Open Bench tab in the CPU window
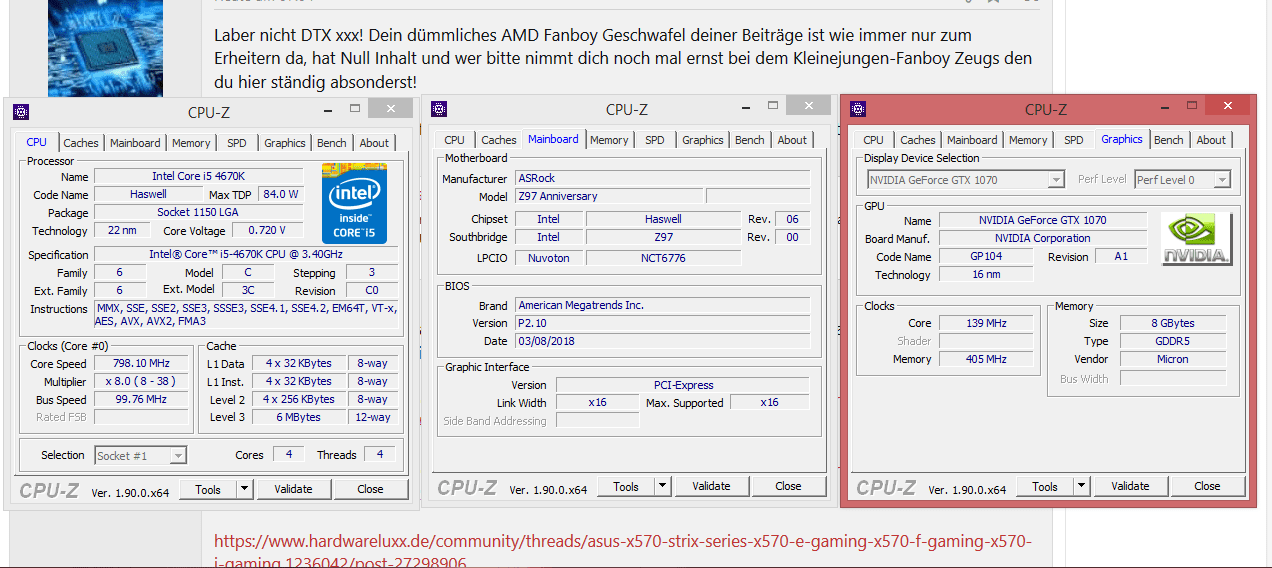 (x=332, y=143)
